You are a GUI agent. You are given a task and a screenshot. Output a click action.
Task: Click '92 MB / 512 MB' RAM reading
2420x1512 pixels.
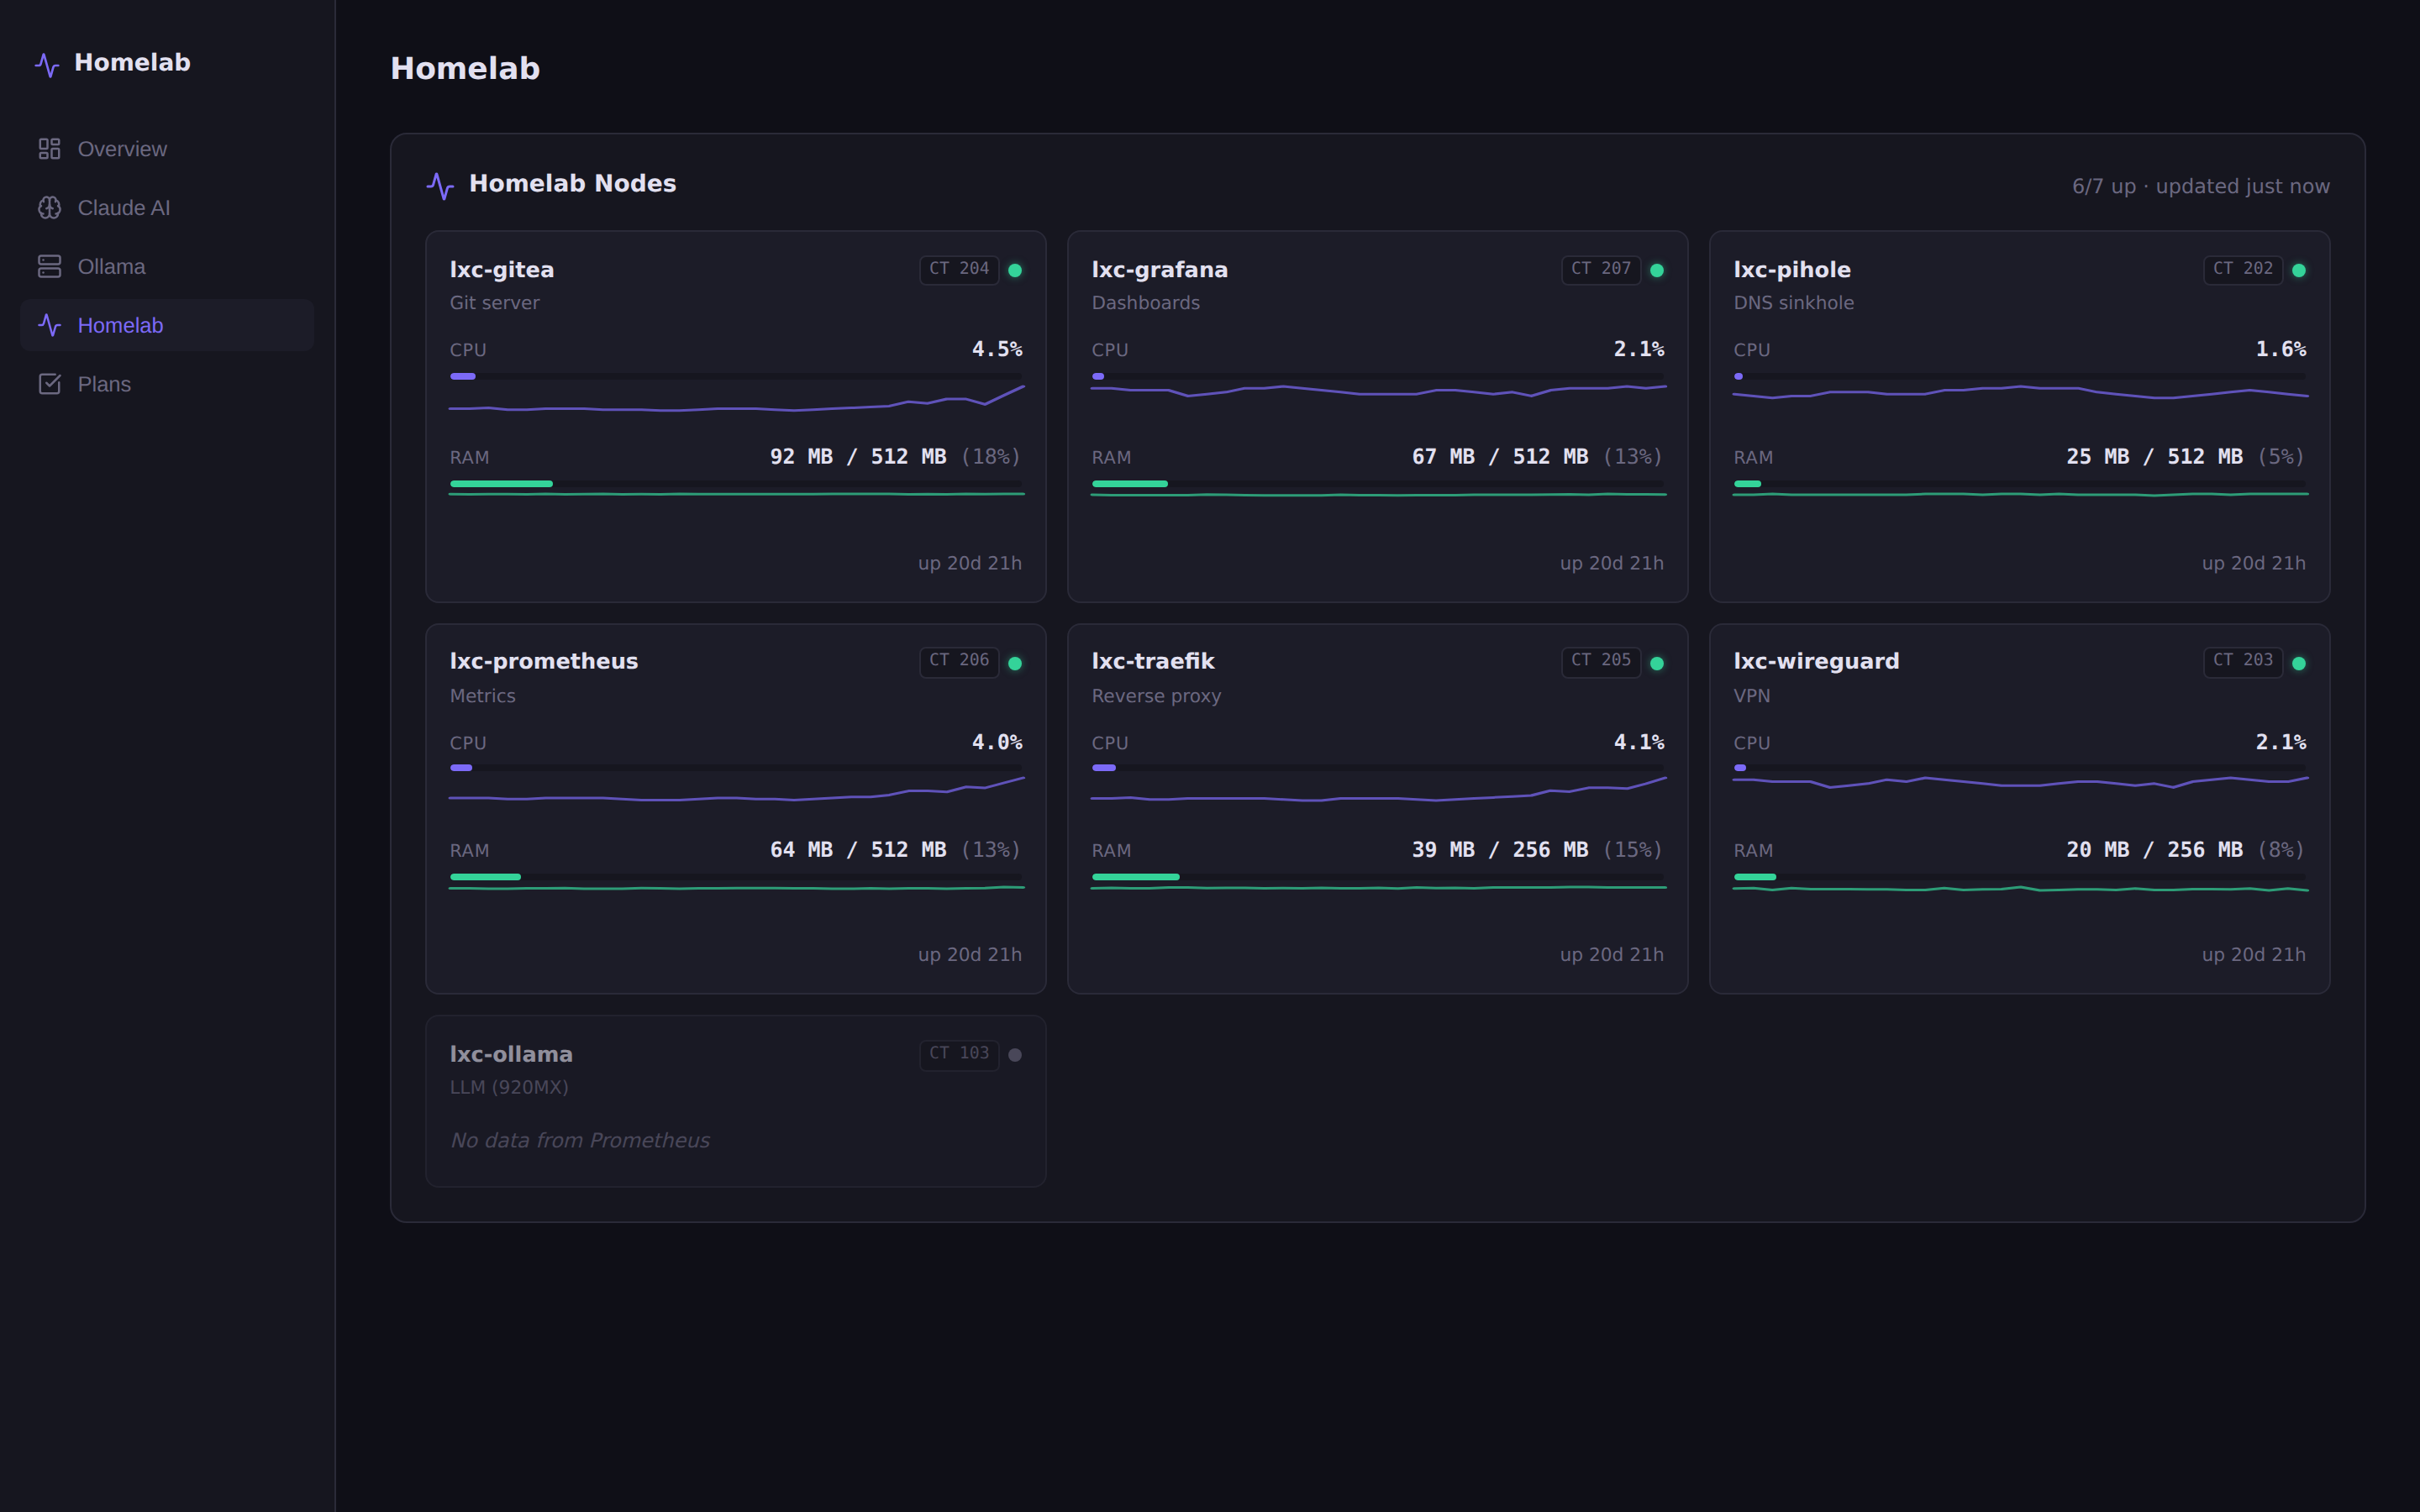858,457
